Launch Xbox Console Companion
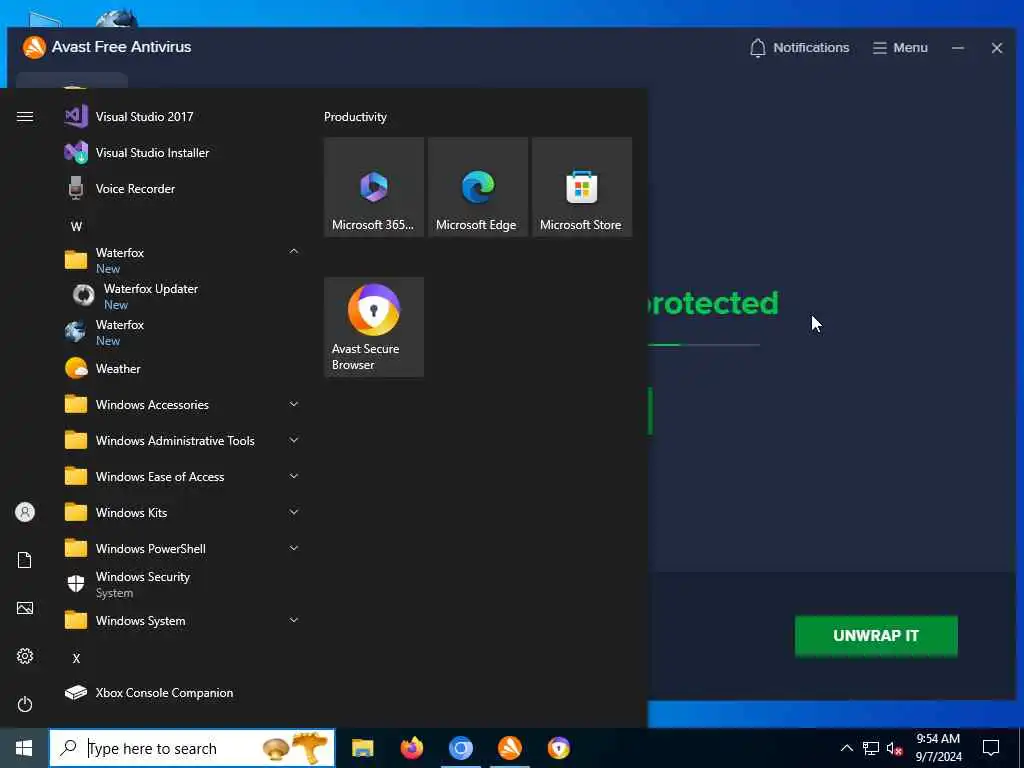 (x=181, y=693)
